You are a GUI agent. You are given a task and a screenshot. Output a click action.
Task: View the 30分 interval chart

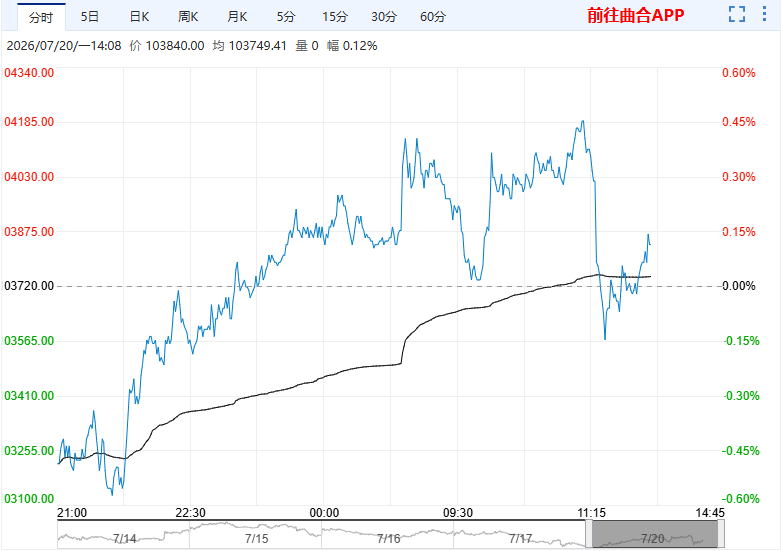coord(384,16)
